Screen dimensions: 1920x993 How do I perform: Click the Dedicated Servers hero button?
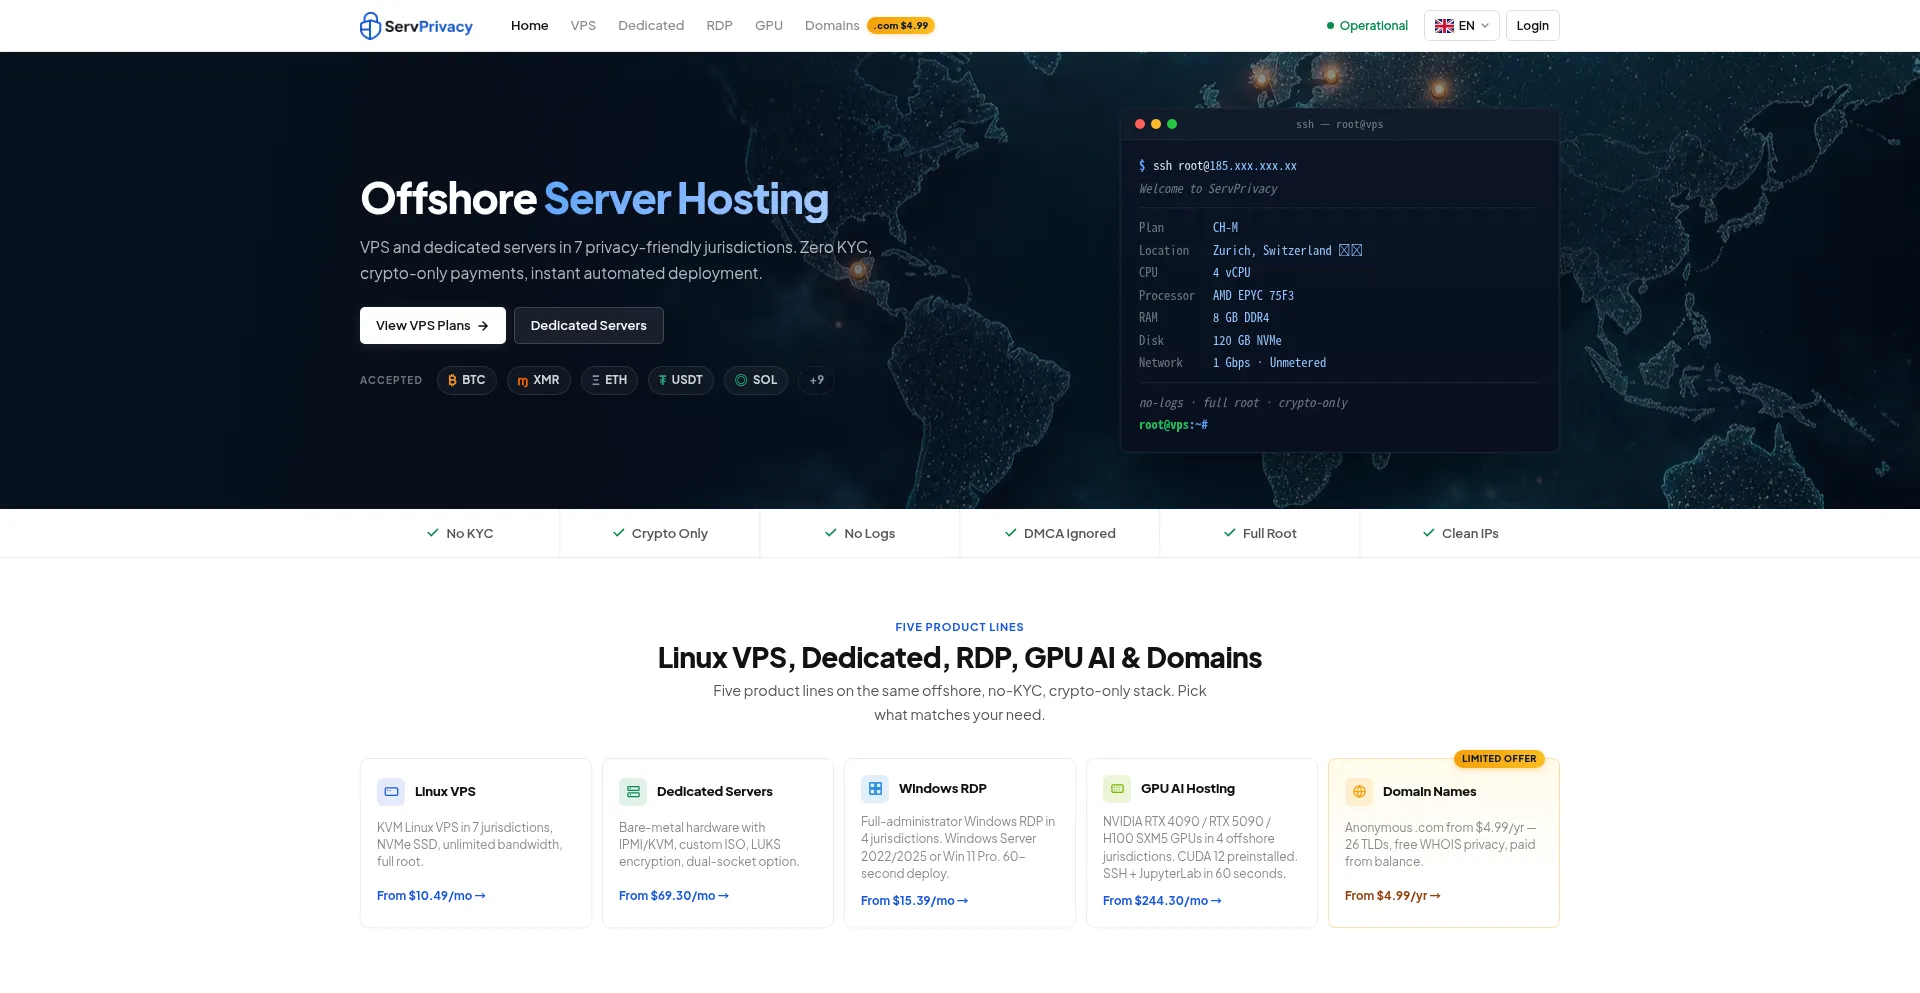(x=589, y=326)
